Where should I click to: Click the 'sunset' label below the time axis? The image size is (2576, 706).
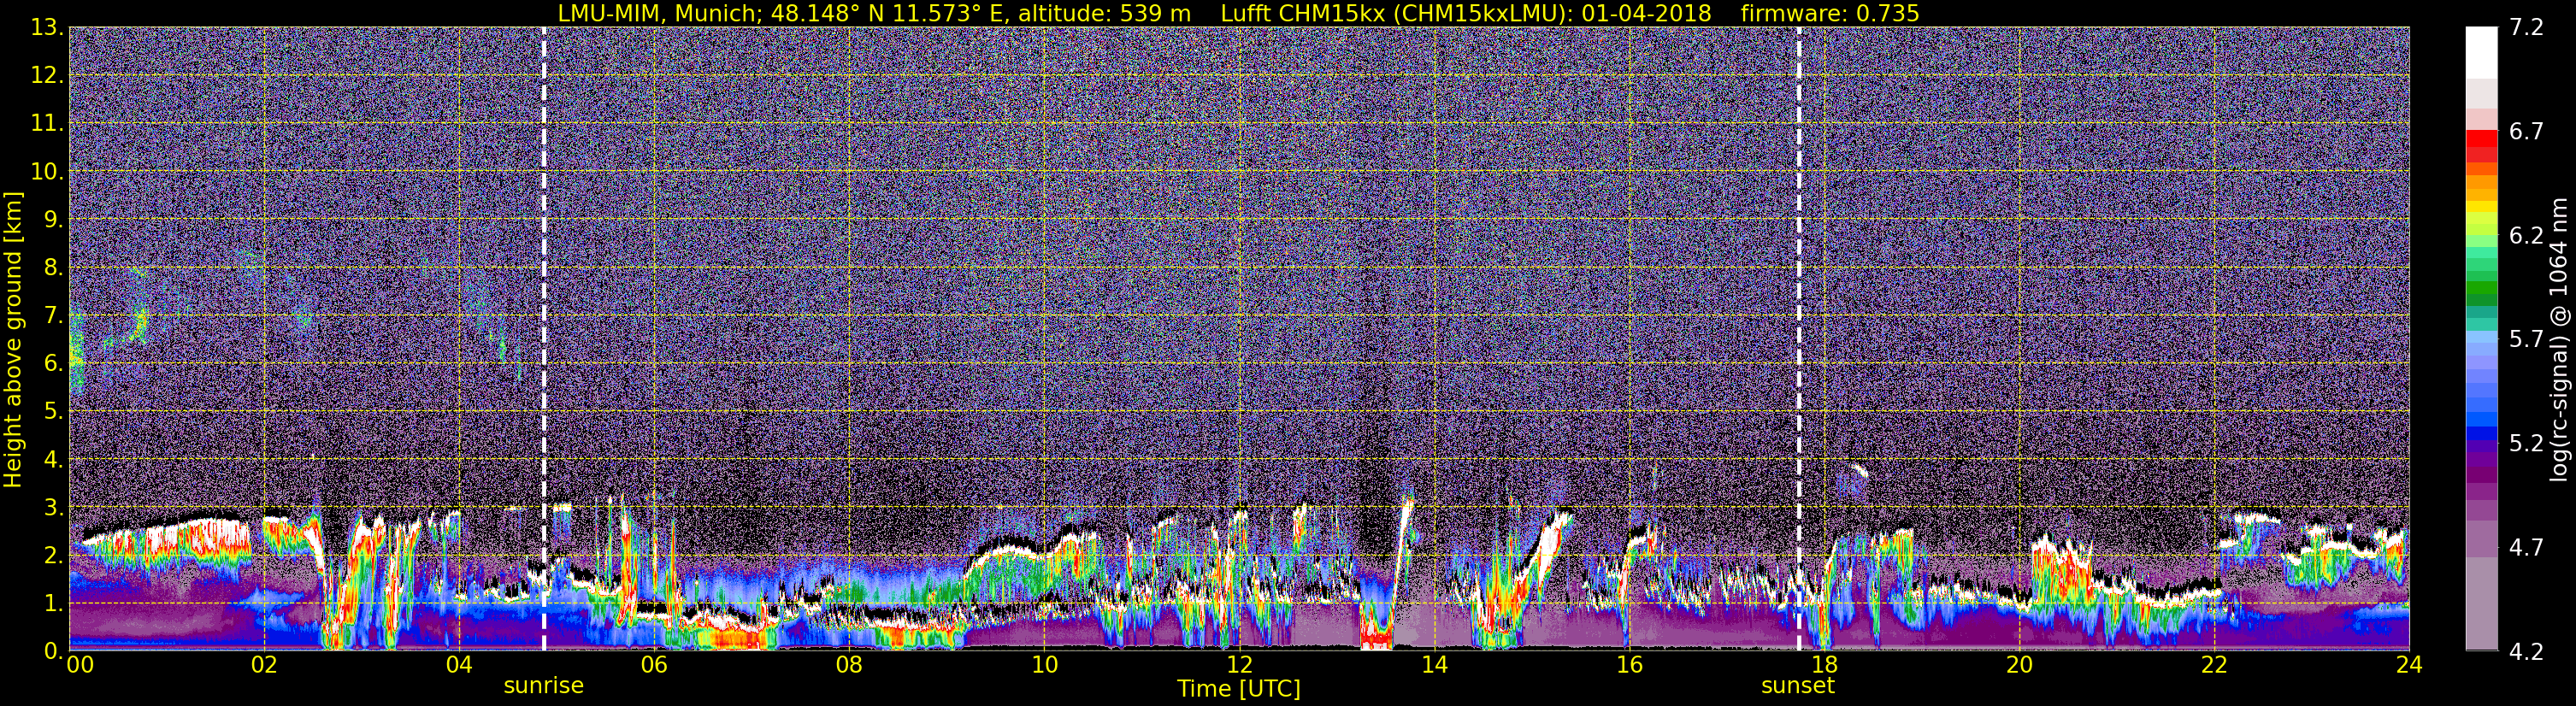click(x=1798, y=686)
